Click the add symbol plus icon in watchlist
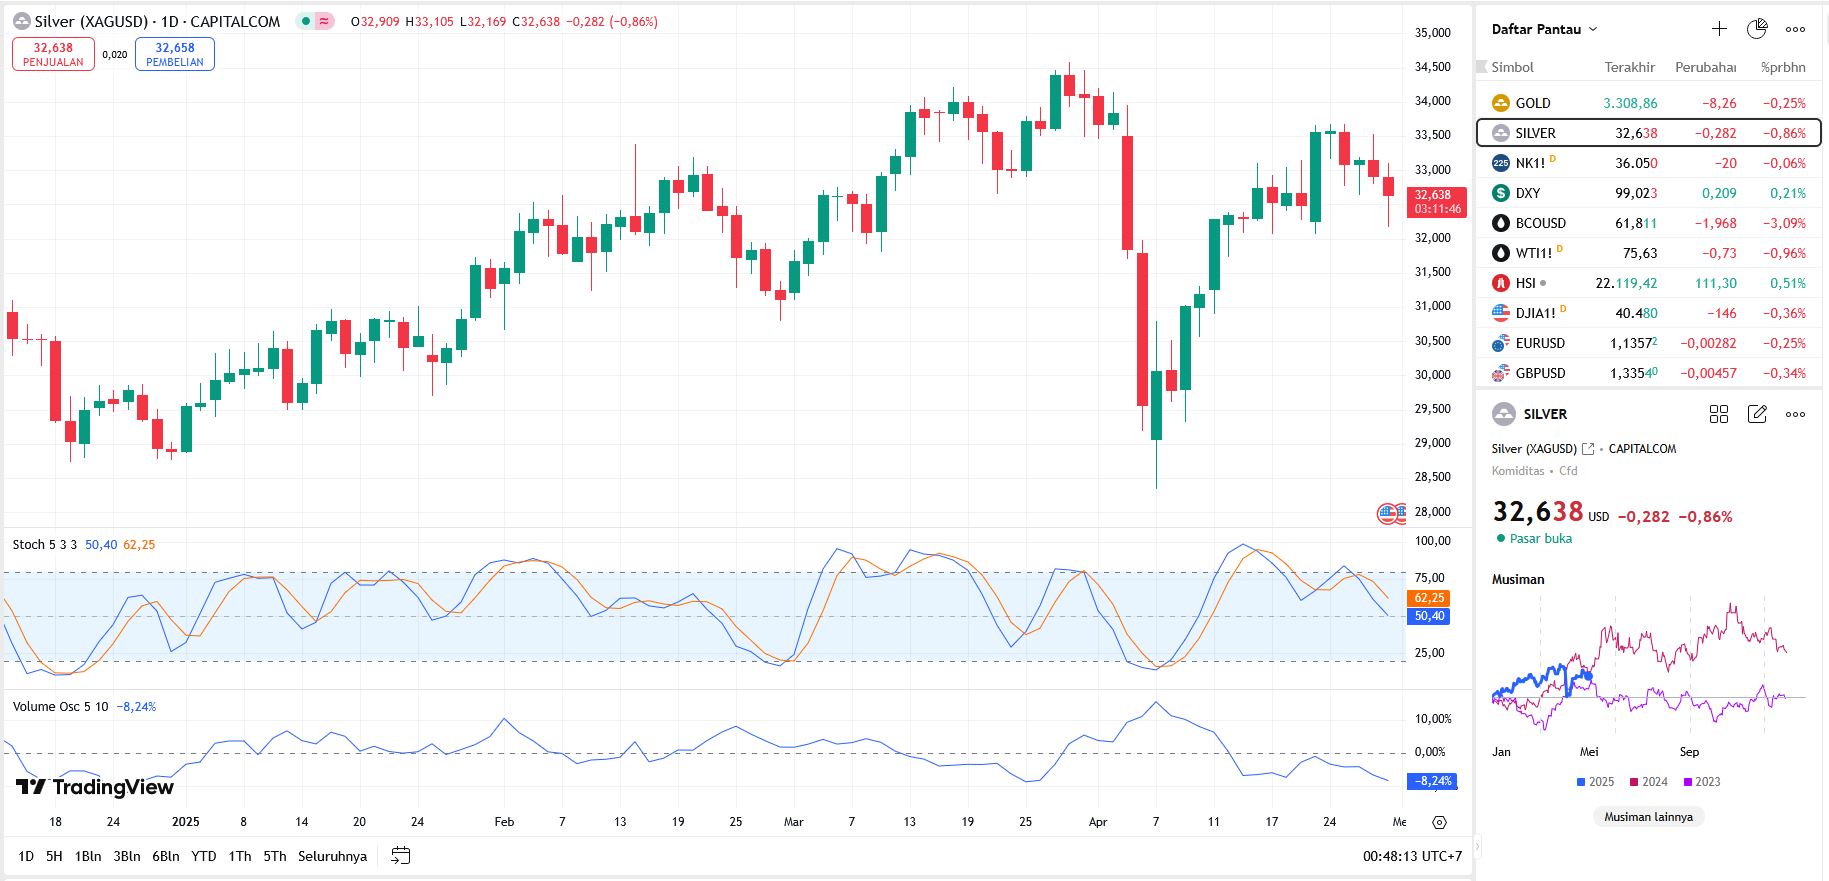The height and width of the screenshot is (881, 1829). tap(1719, 29)
